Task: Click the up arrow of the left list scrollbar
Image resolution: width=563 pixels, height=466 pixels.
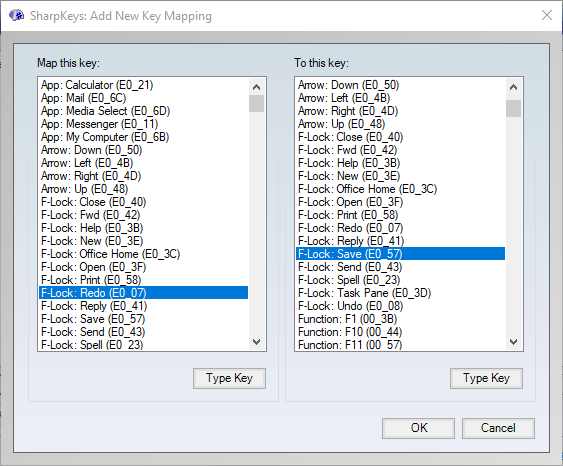Action: [x=256, y=87]
